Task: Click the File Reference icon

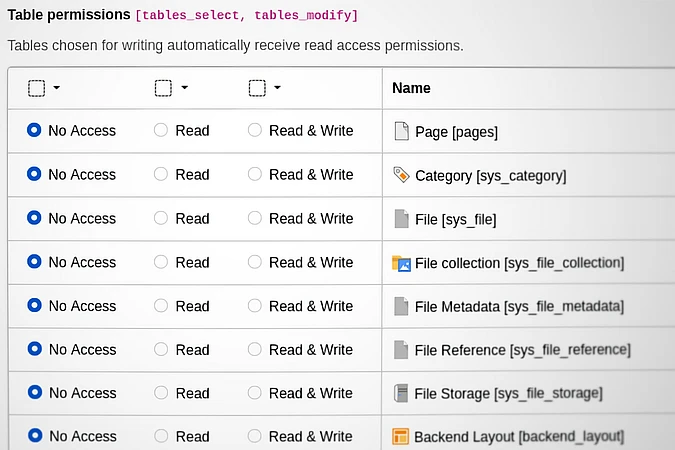Action: click(401, 350)
